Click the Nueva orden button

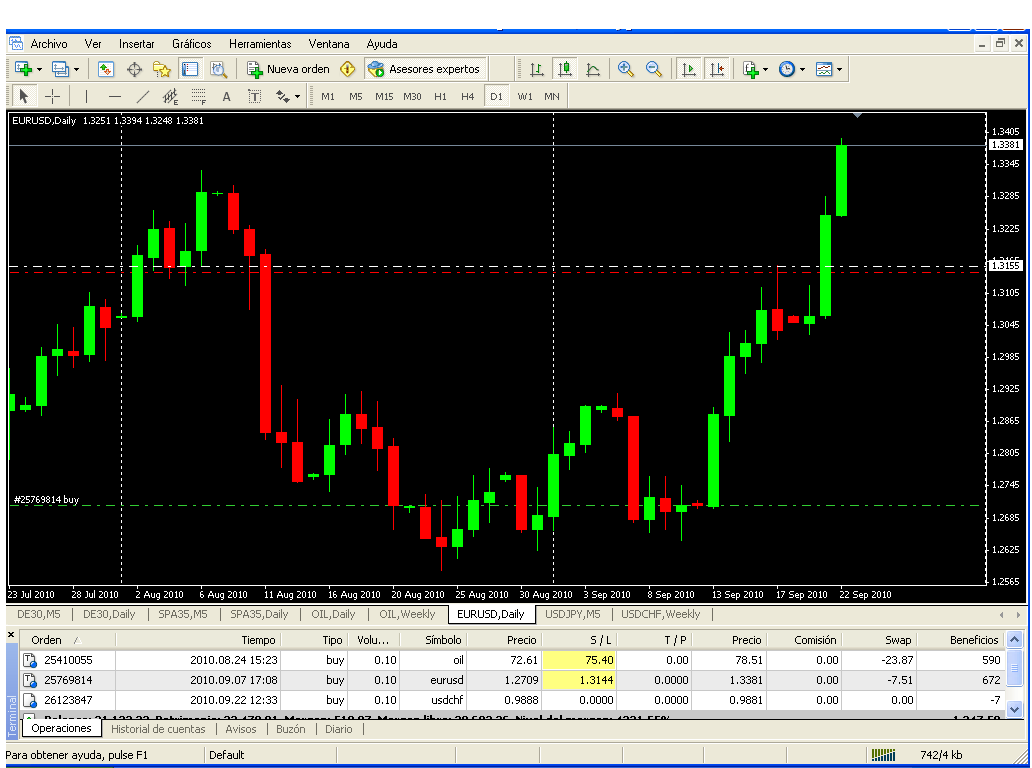[x=288, y=69]
